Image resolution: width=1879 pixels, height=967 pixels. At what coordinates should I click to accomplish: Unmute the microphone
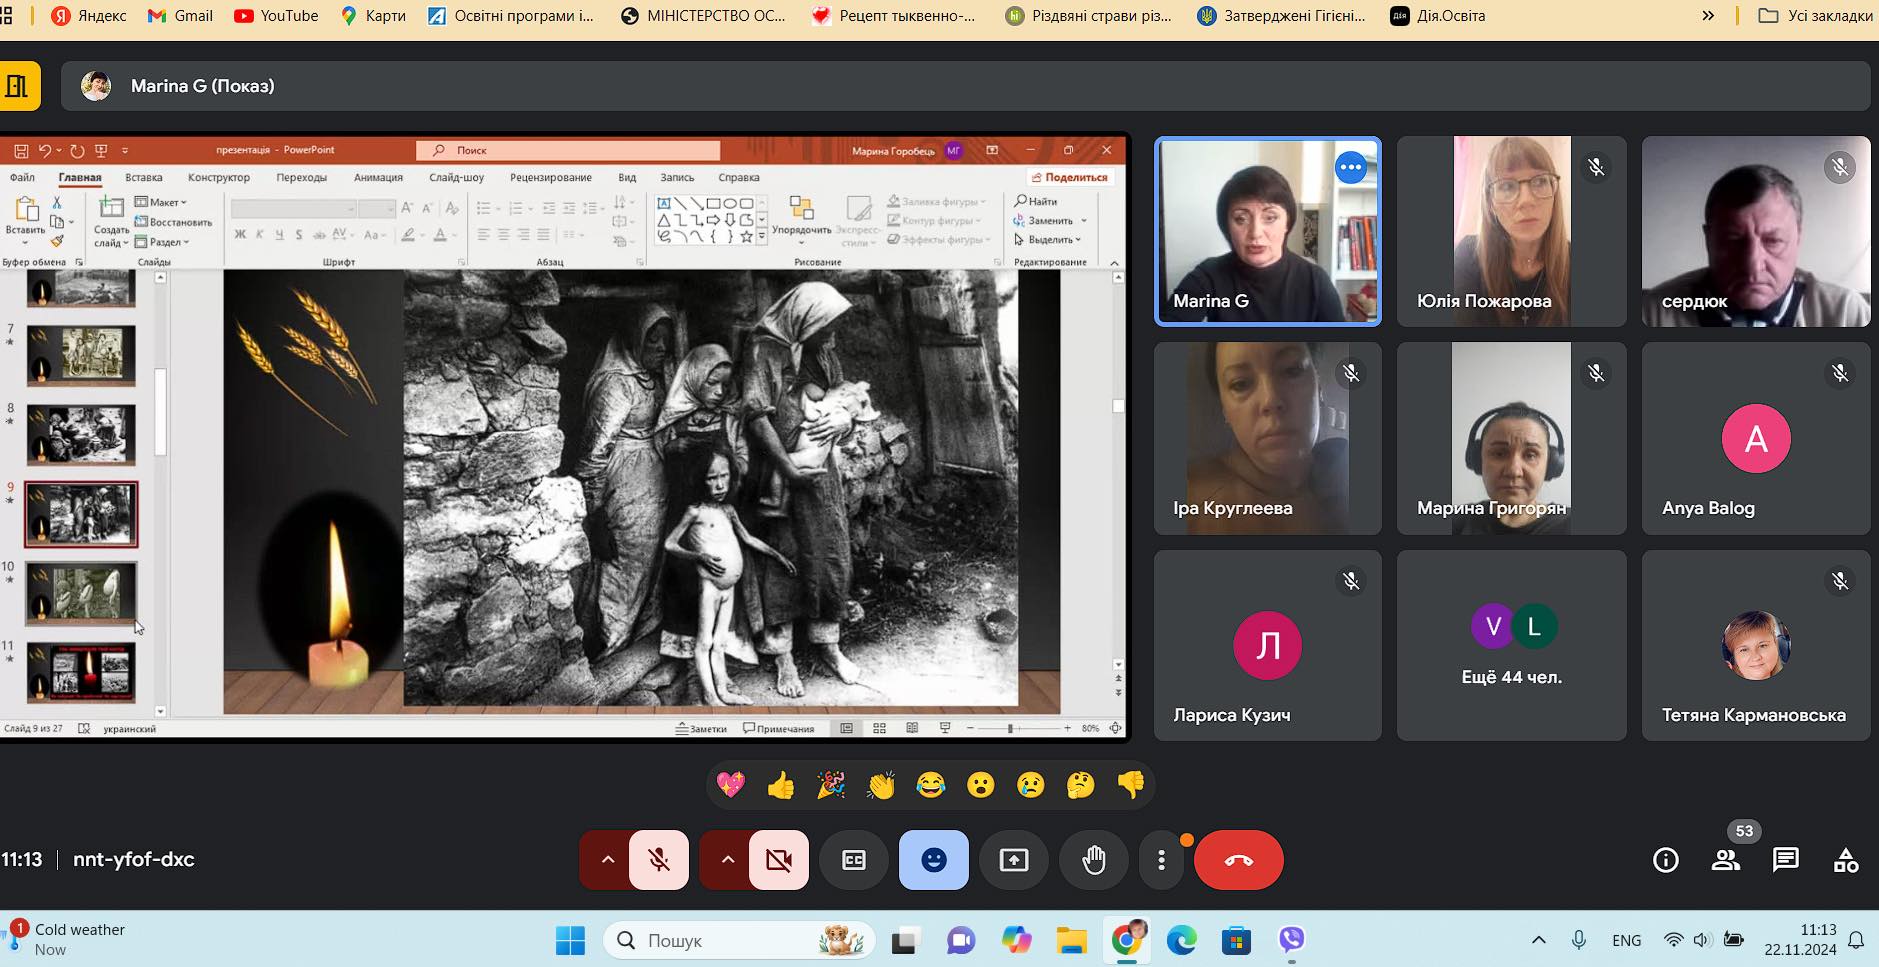point(659,860)
